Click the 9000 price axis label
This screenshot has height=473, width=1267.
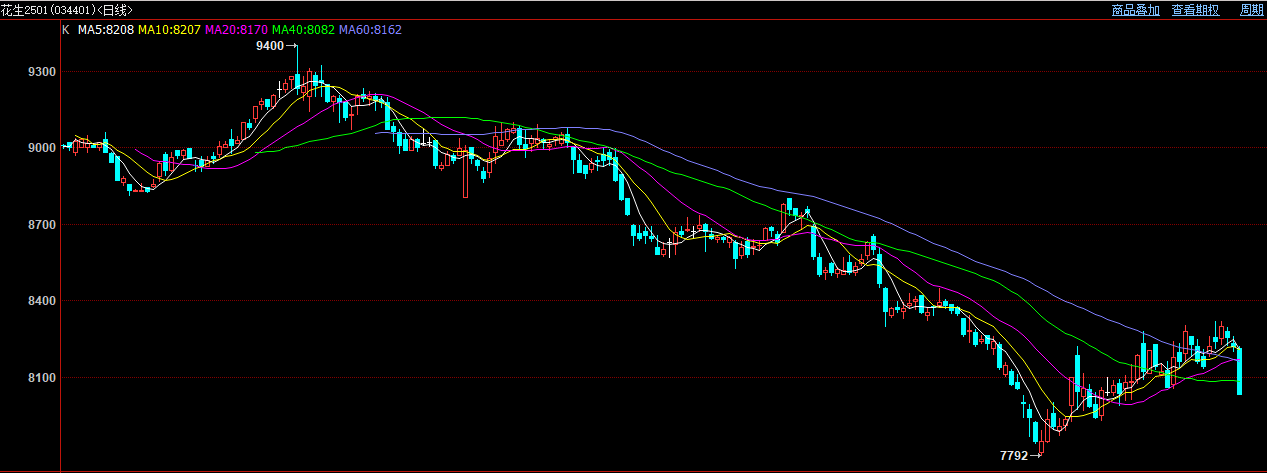click(x=42, y=148)
